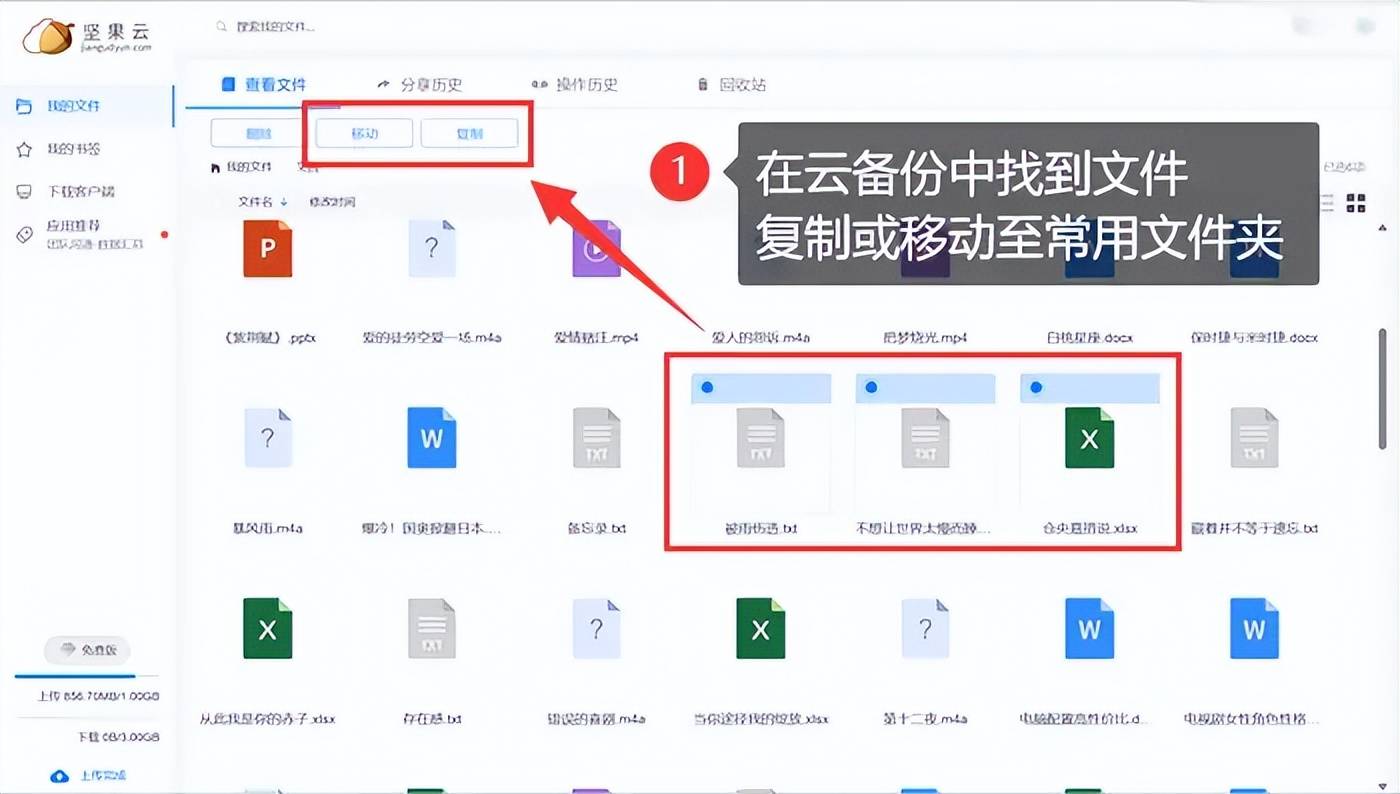This screenshot has width=1400, height=794.
Task: Uncheck the blue dot on 被雨伤透.txt
Action: [707, 387]
